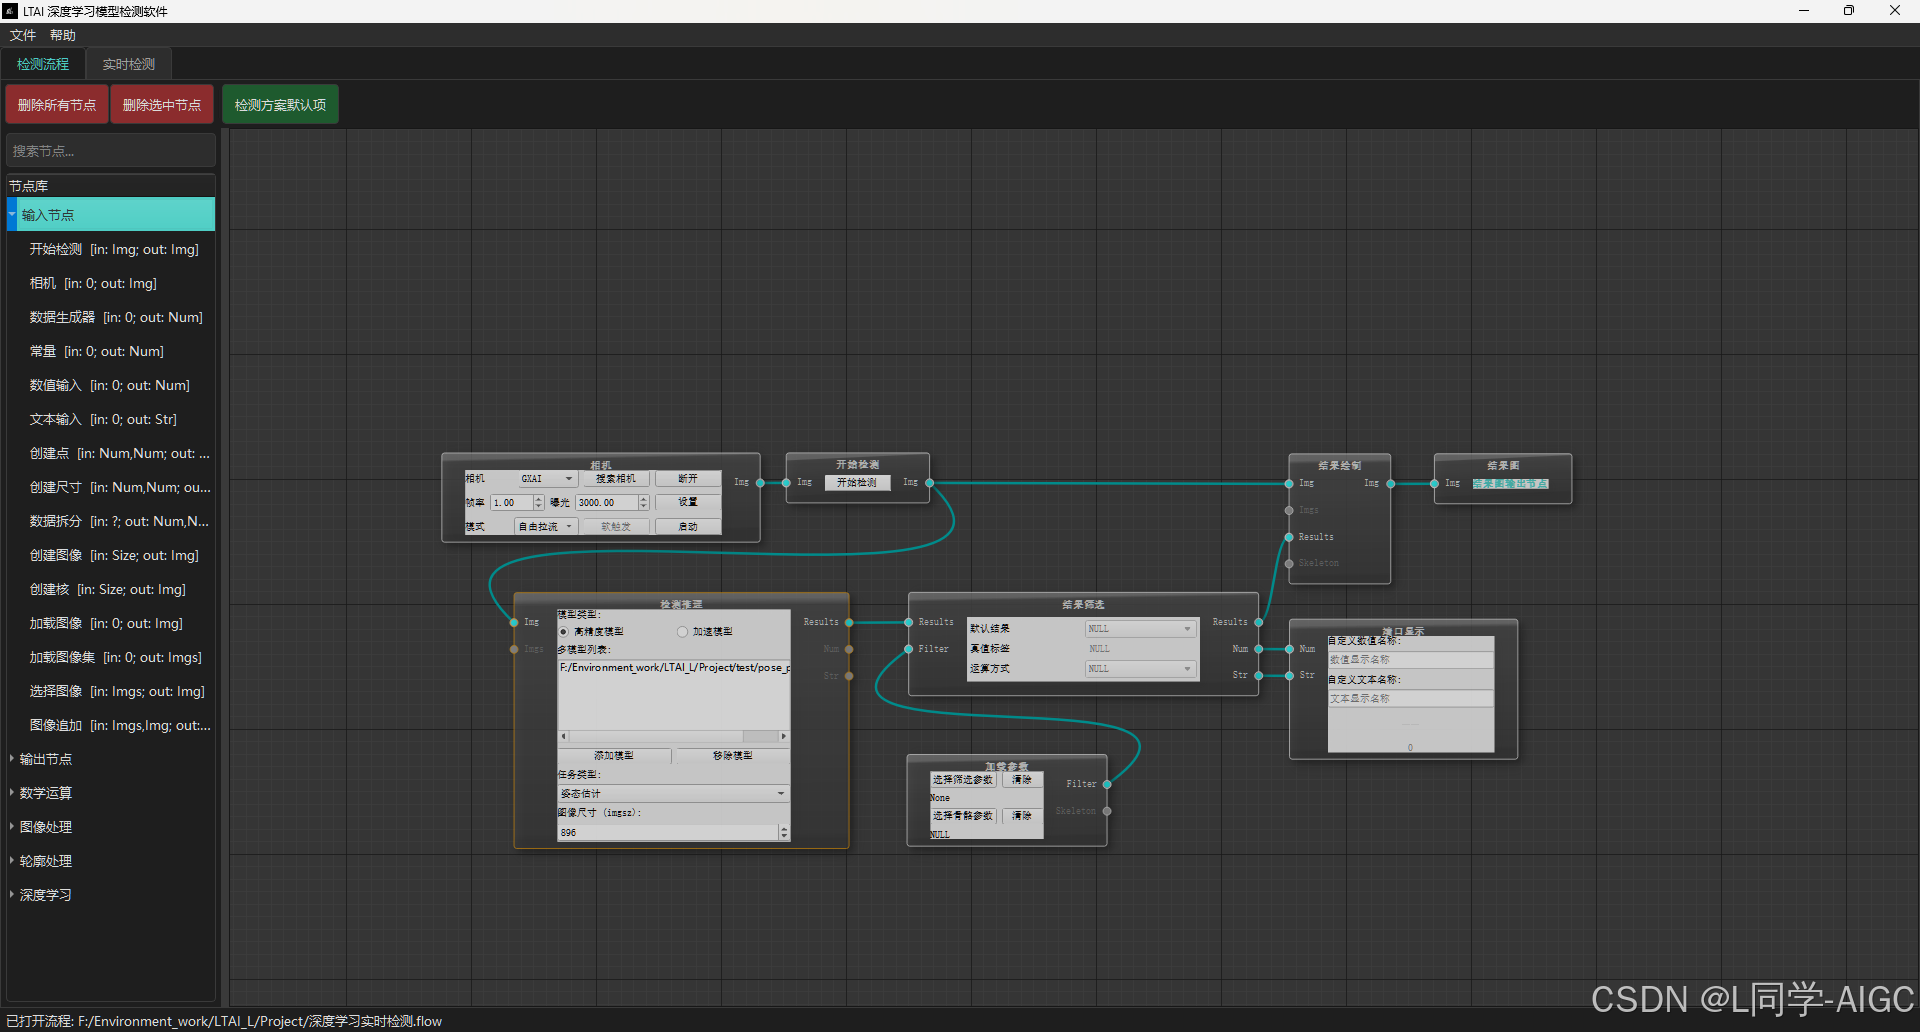1920x1032 pixels.
Task: Click the Img output port of the 开始检测 node
Action: 930,483
